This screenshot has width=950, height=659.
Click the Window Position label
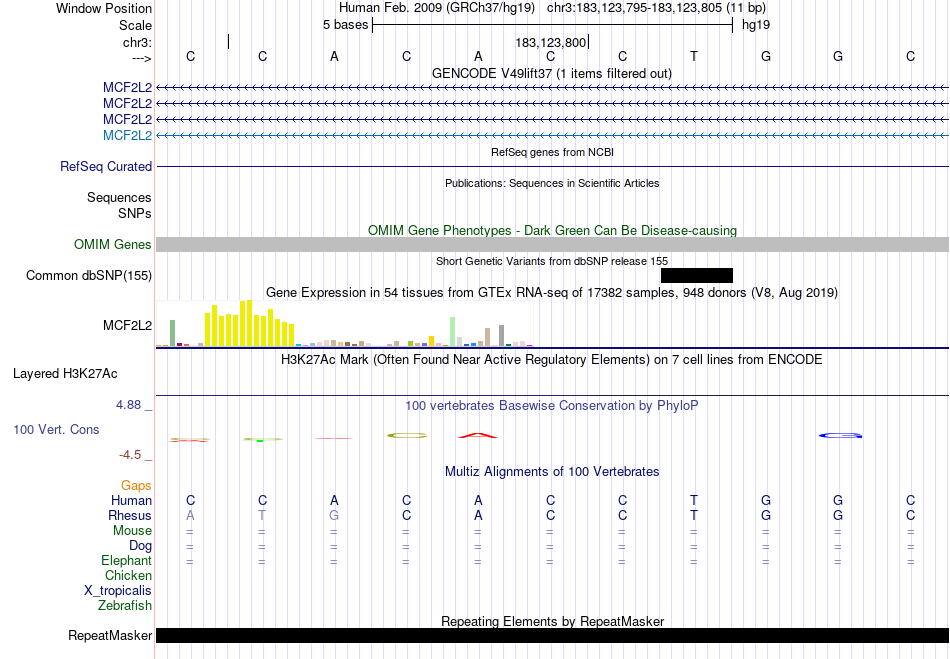(104, 8)
